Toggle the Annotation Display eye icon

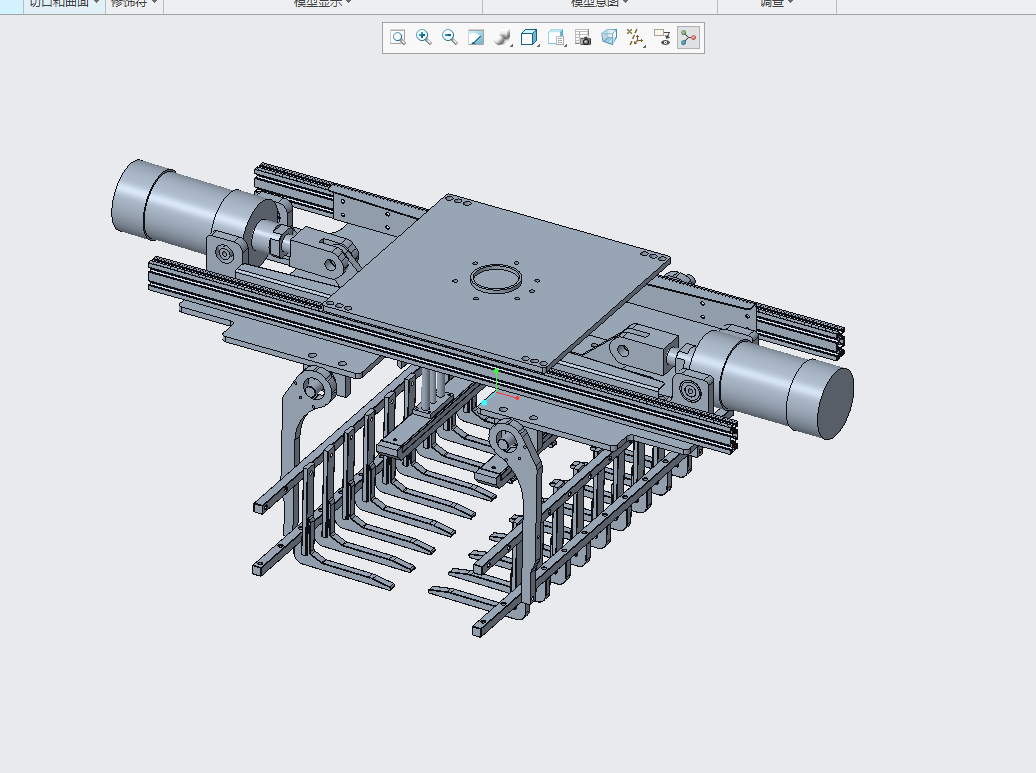click(661, 38)
